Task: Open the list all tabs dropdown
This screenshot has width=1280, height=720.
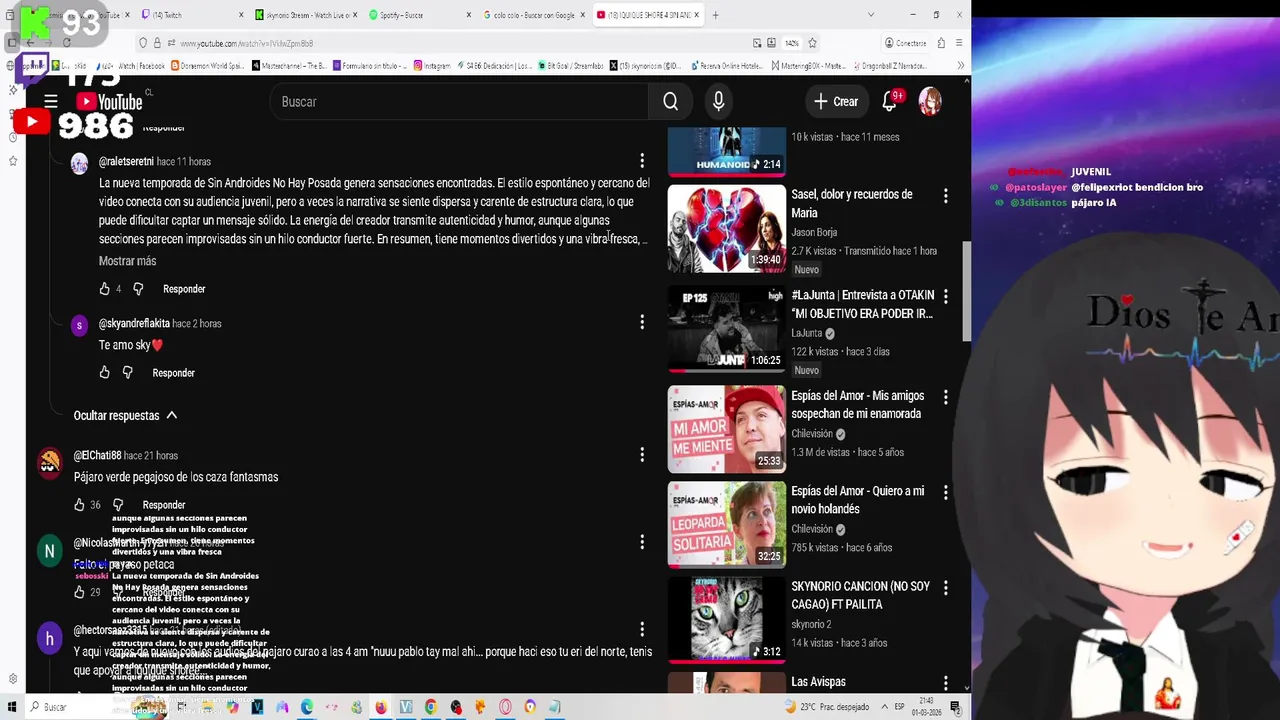Action: [x=871, y=15]
